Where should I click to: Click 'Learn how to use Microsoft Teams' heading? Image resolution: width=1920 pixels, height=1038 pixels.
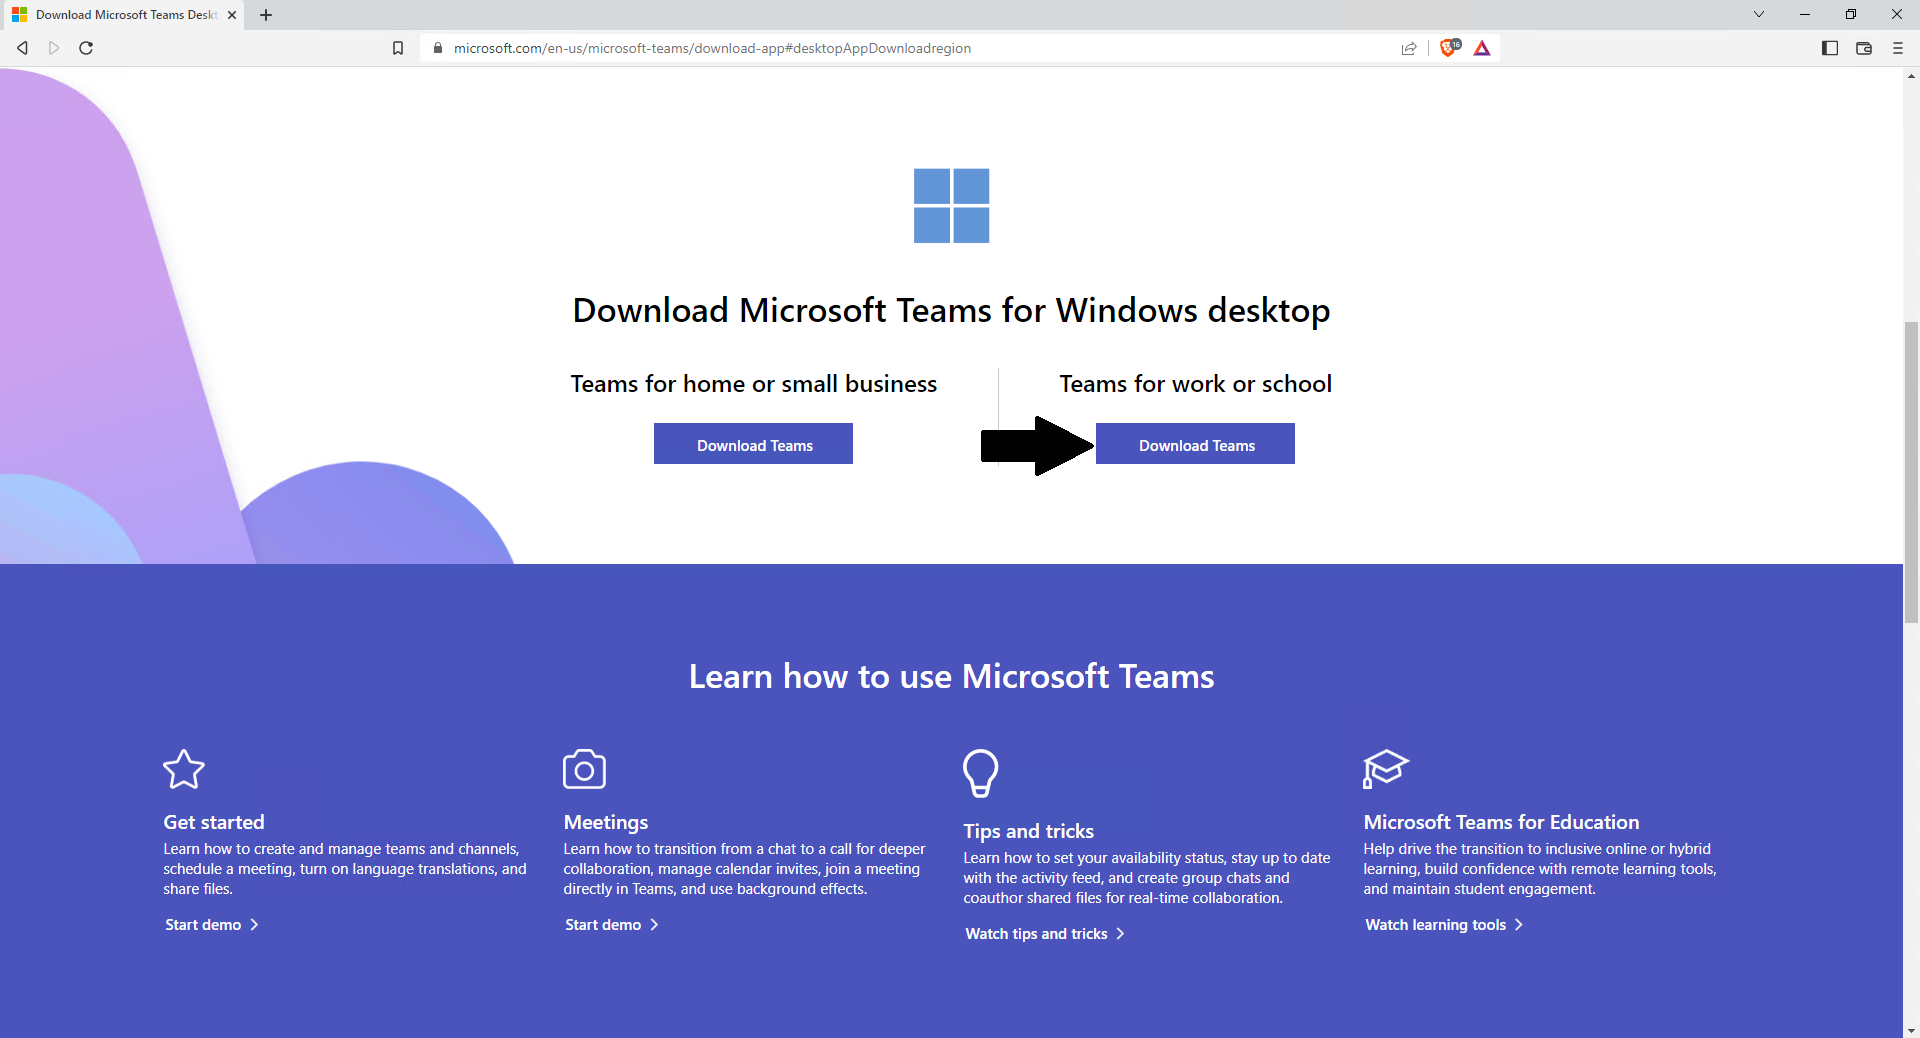(x=952, y=677)
